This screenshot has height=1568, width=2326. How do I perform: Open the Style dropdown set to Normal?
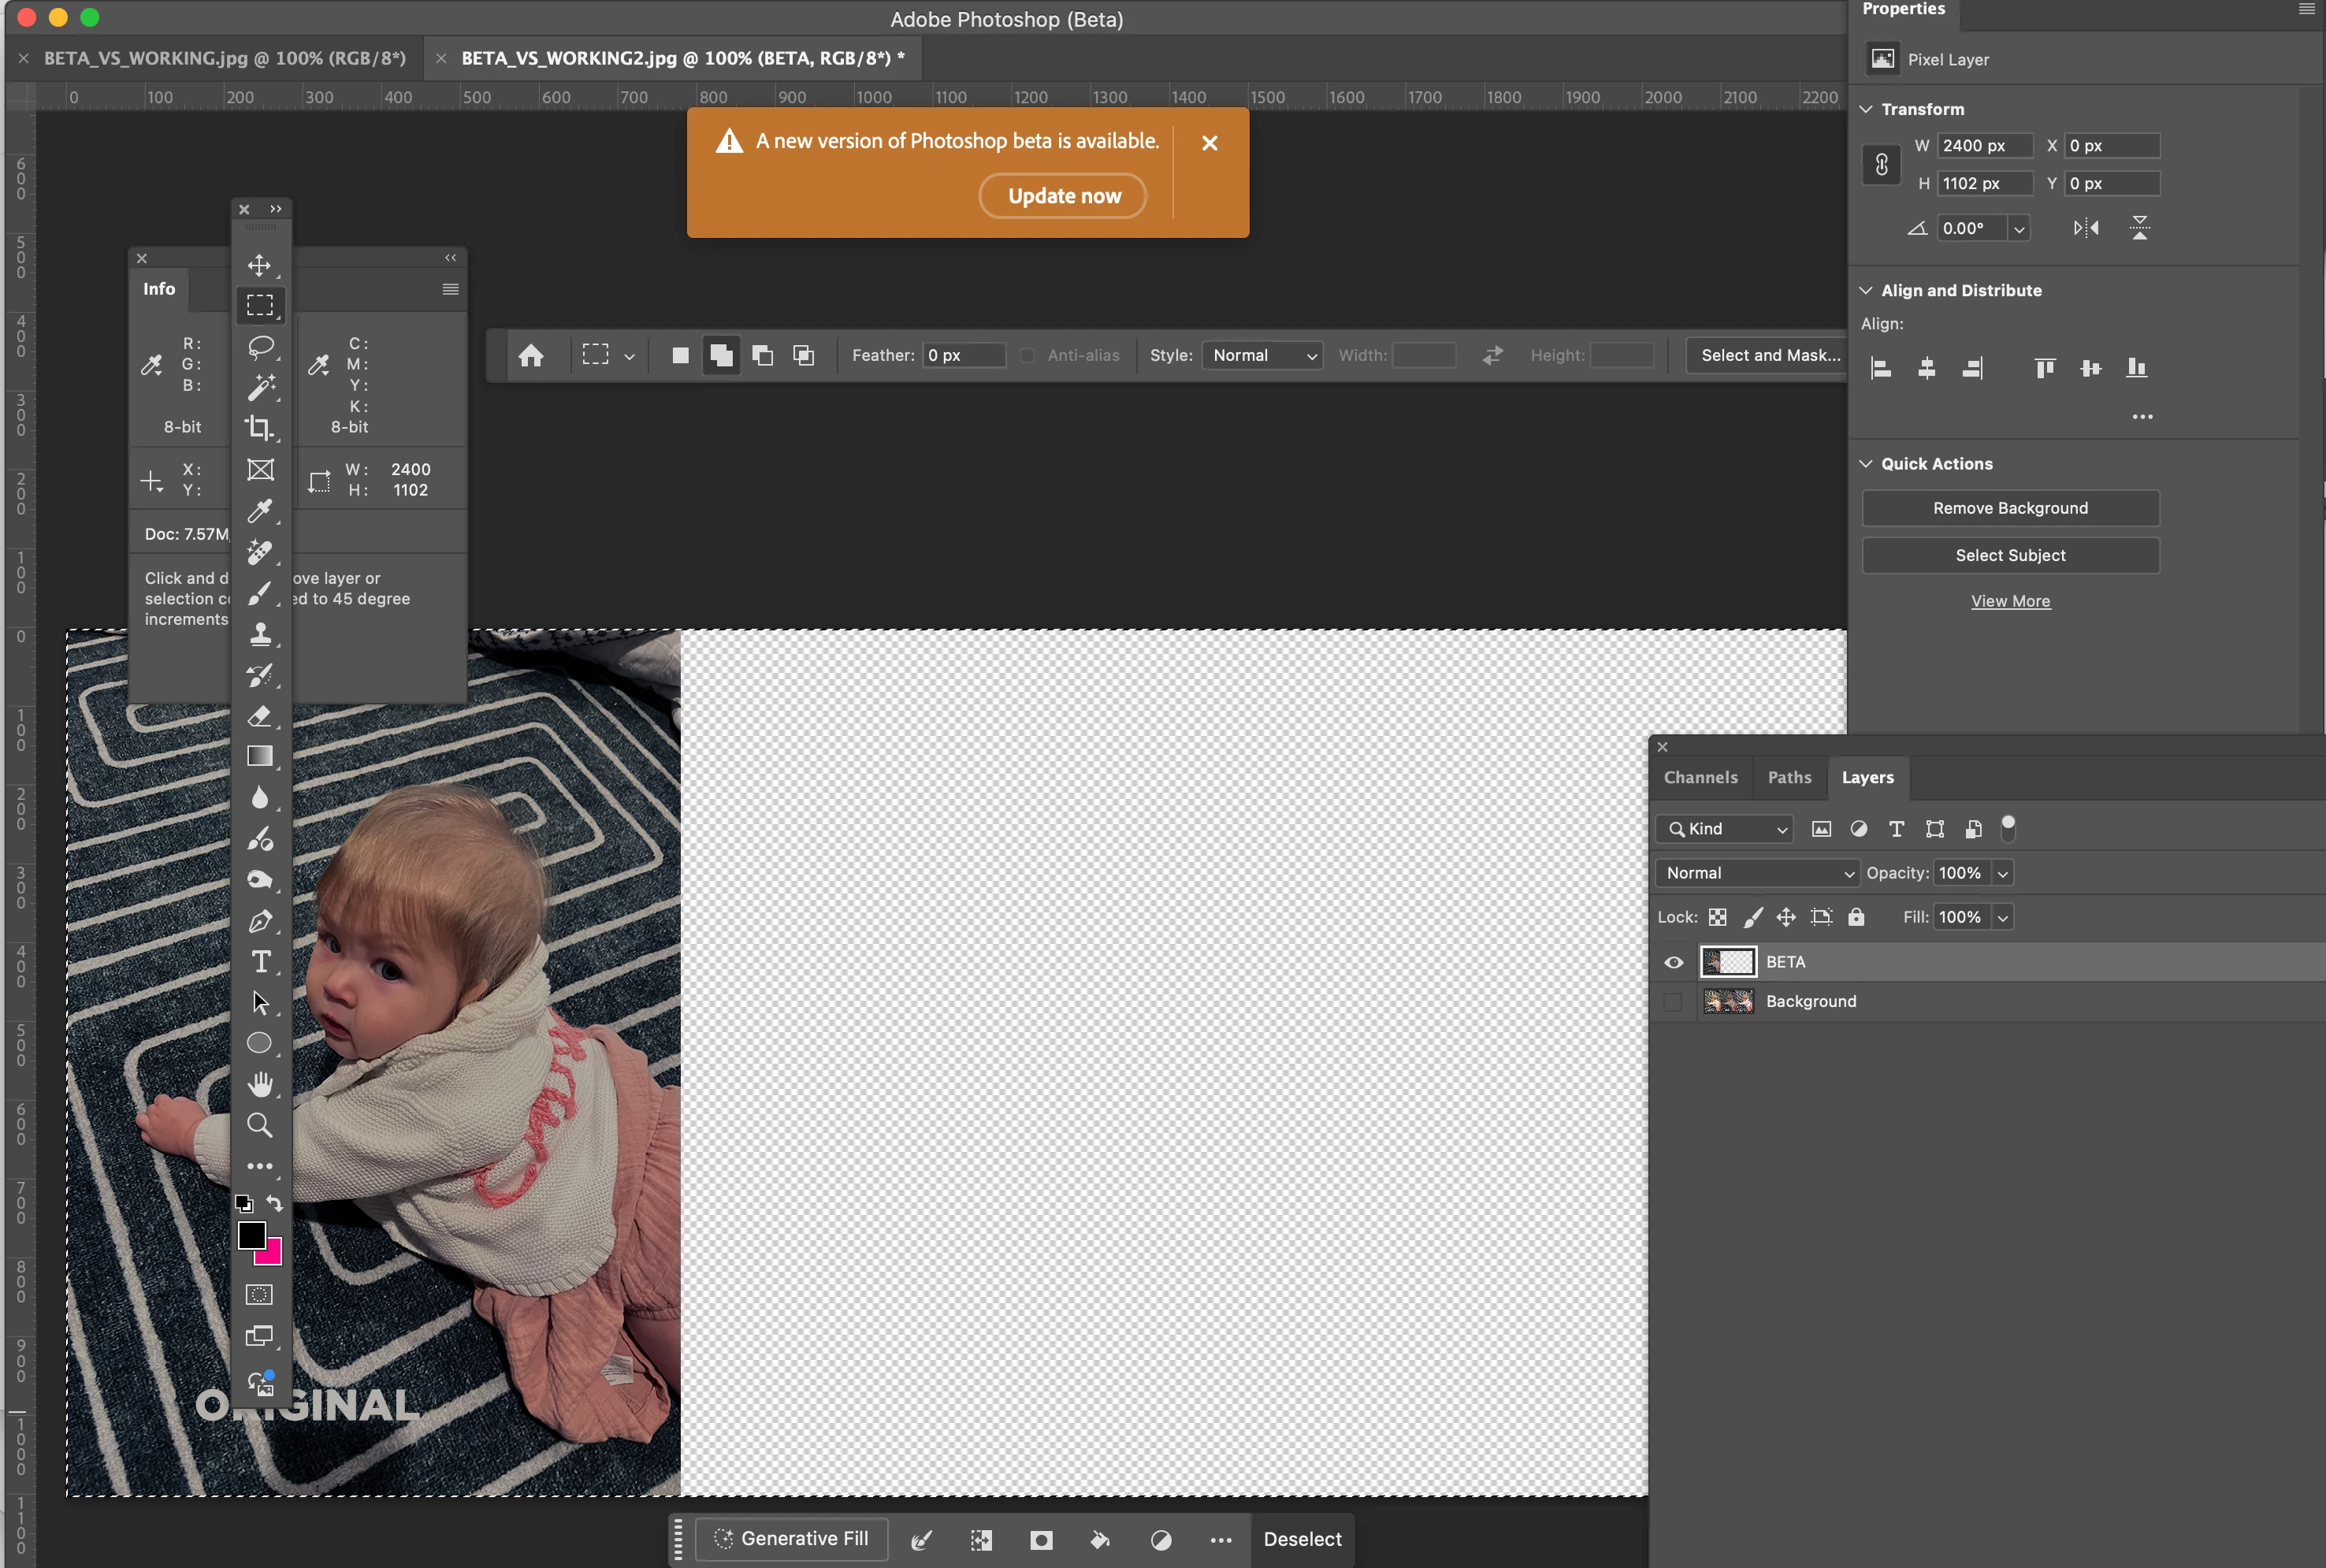(1262, 355)
